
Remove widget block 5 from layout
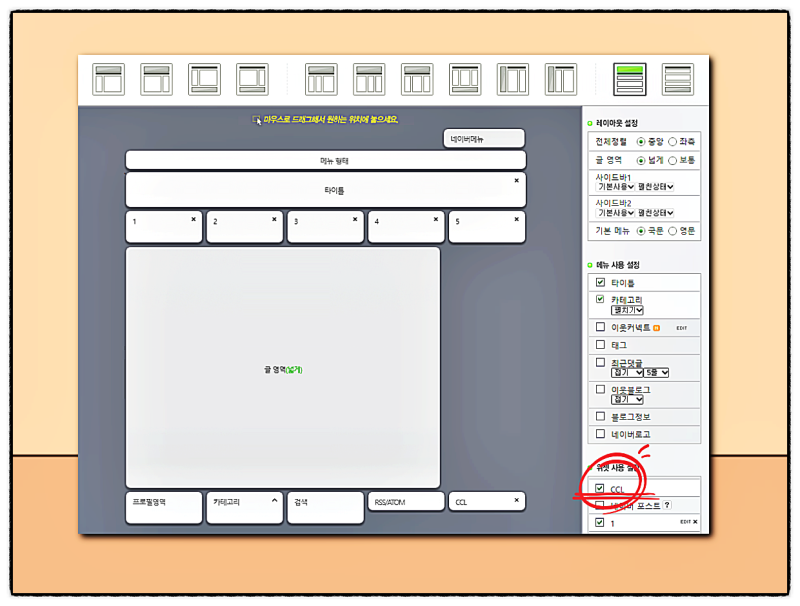[x=516, y=219]
